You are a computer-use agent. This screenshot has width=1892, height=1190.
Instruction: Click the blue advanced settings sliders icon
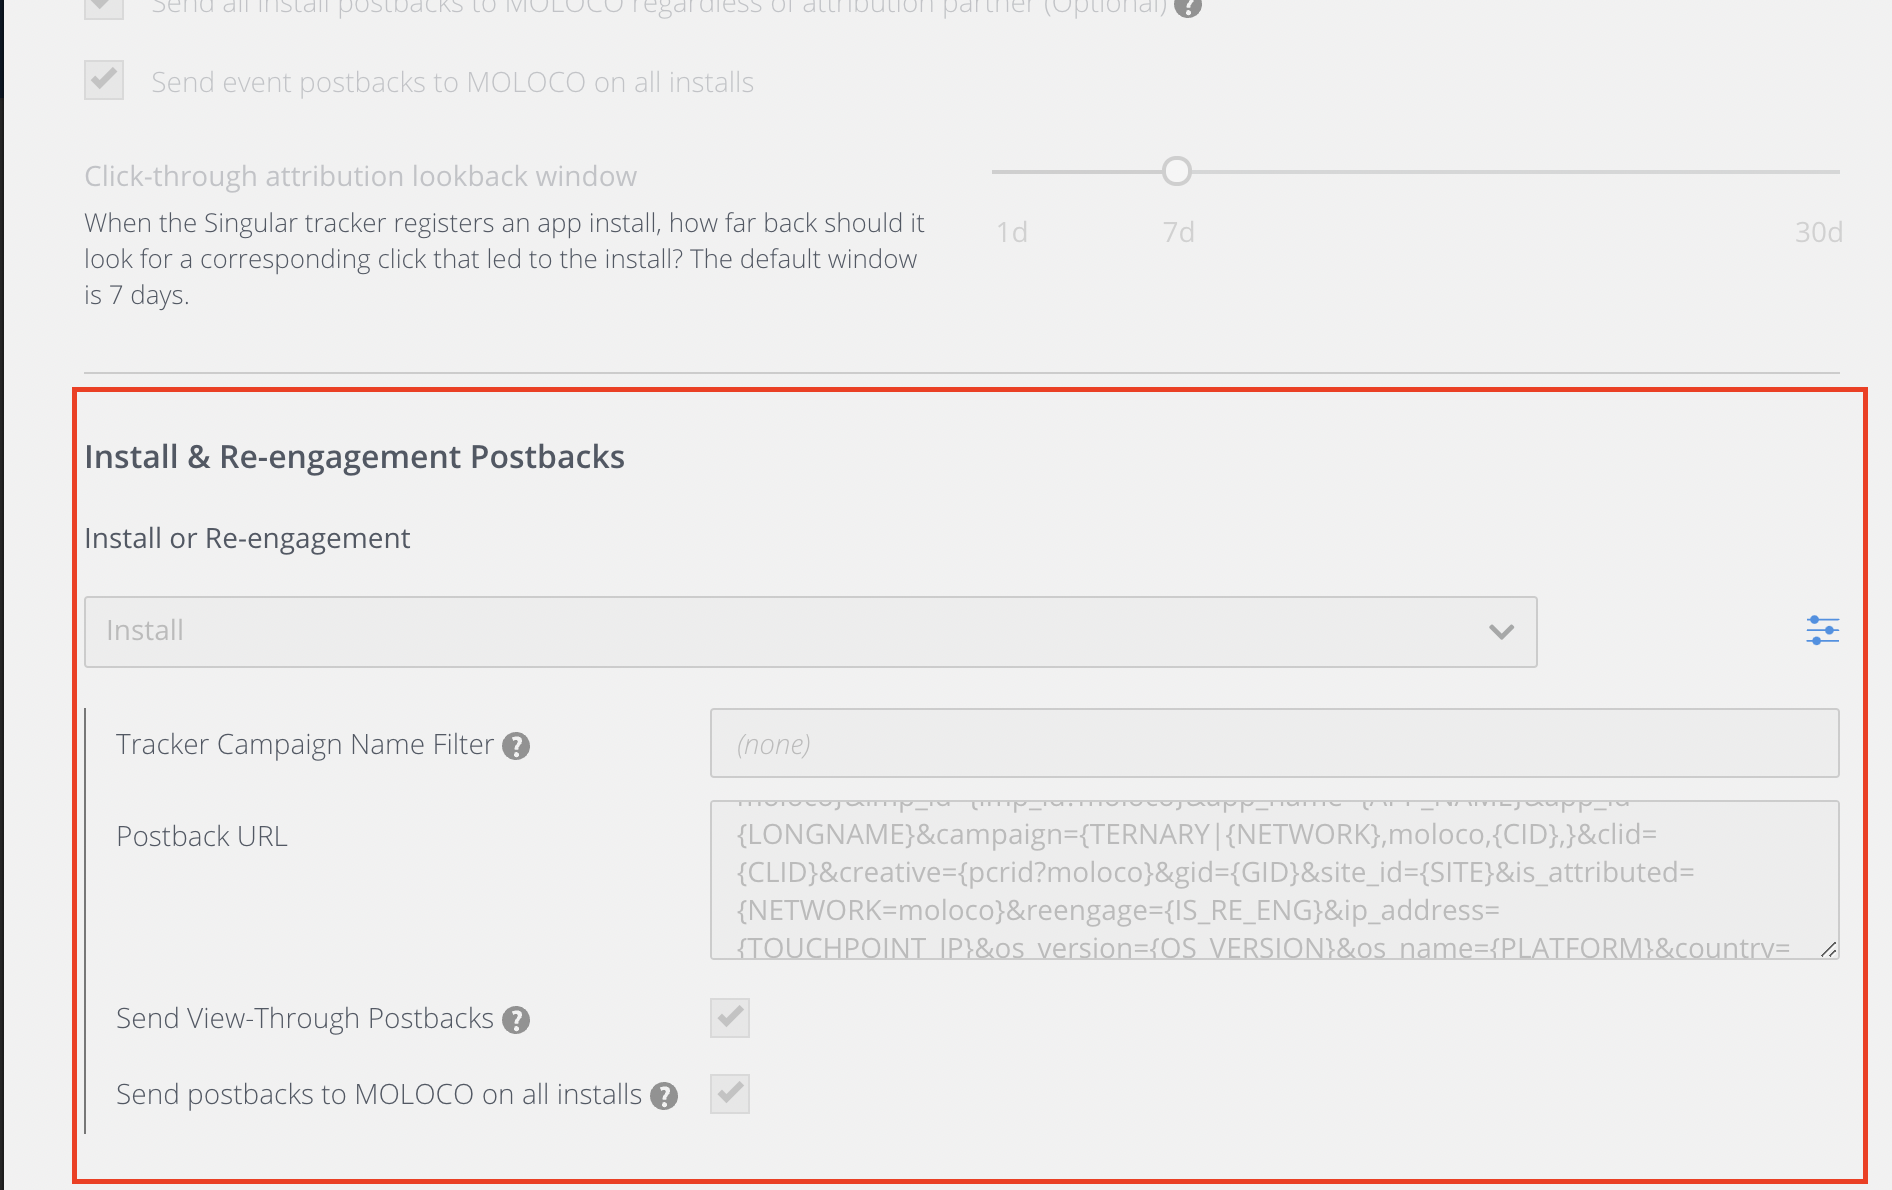coord(1822,630)
